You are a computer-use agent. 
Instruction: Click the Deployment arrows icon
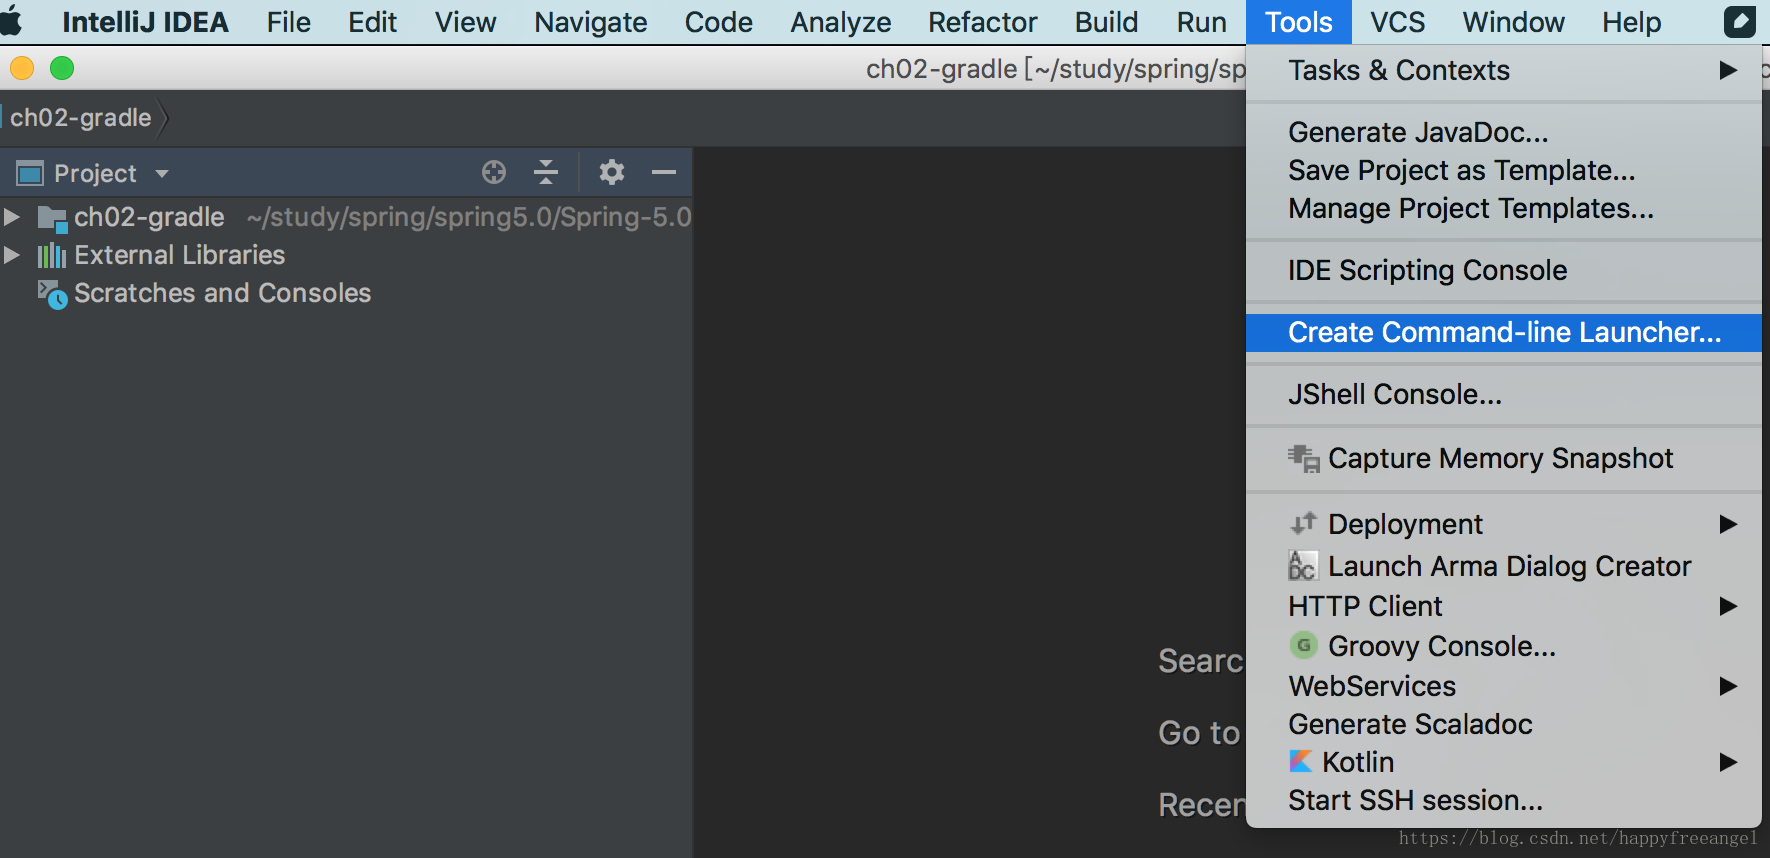coord(1303,523)
